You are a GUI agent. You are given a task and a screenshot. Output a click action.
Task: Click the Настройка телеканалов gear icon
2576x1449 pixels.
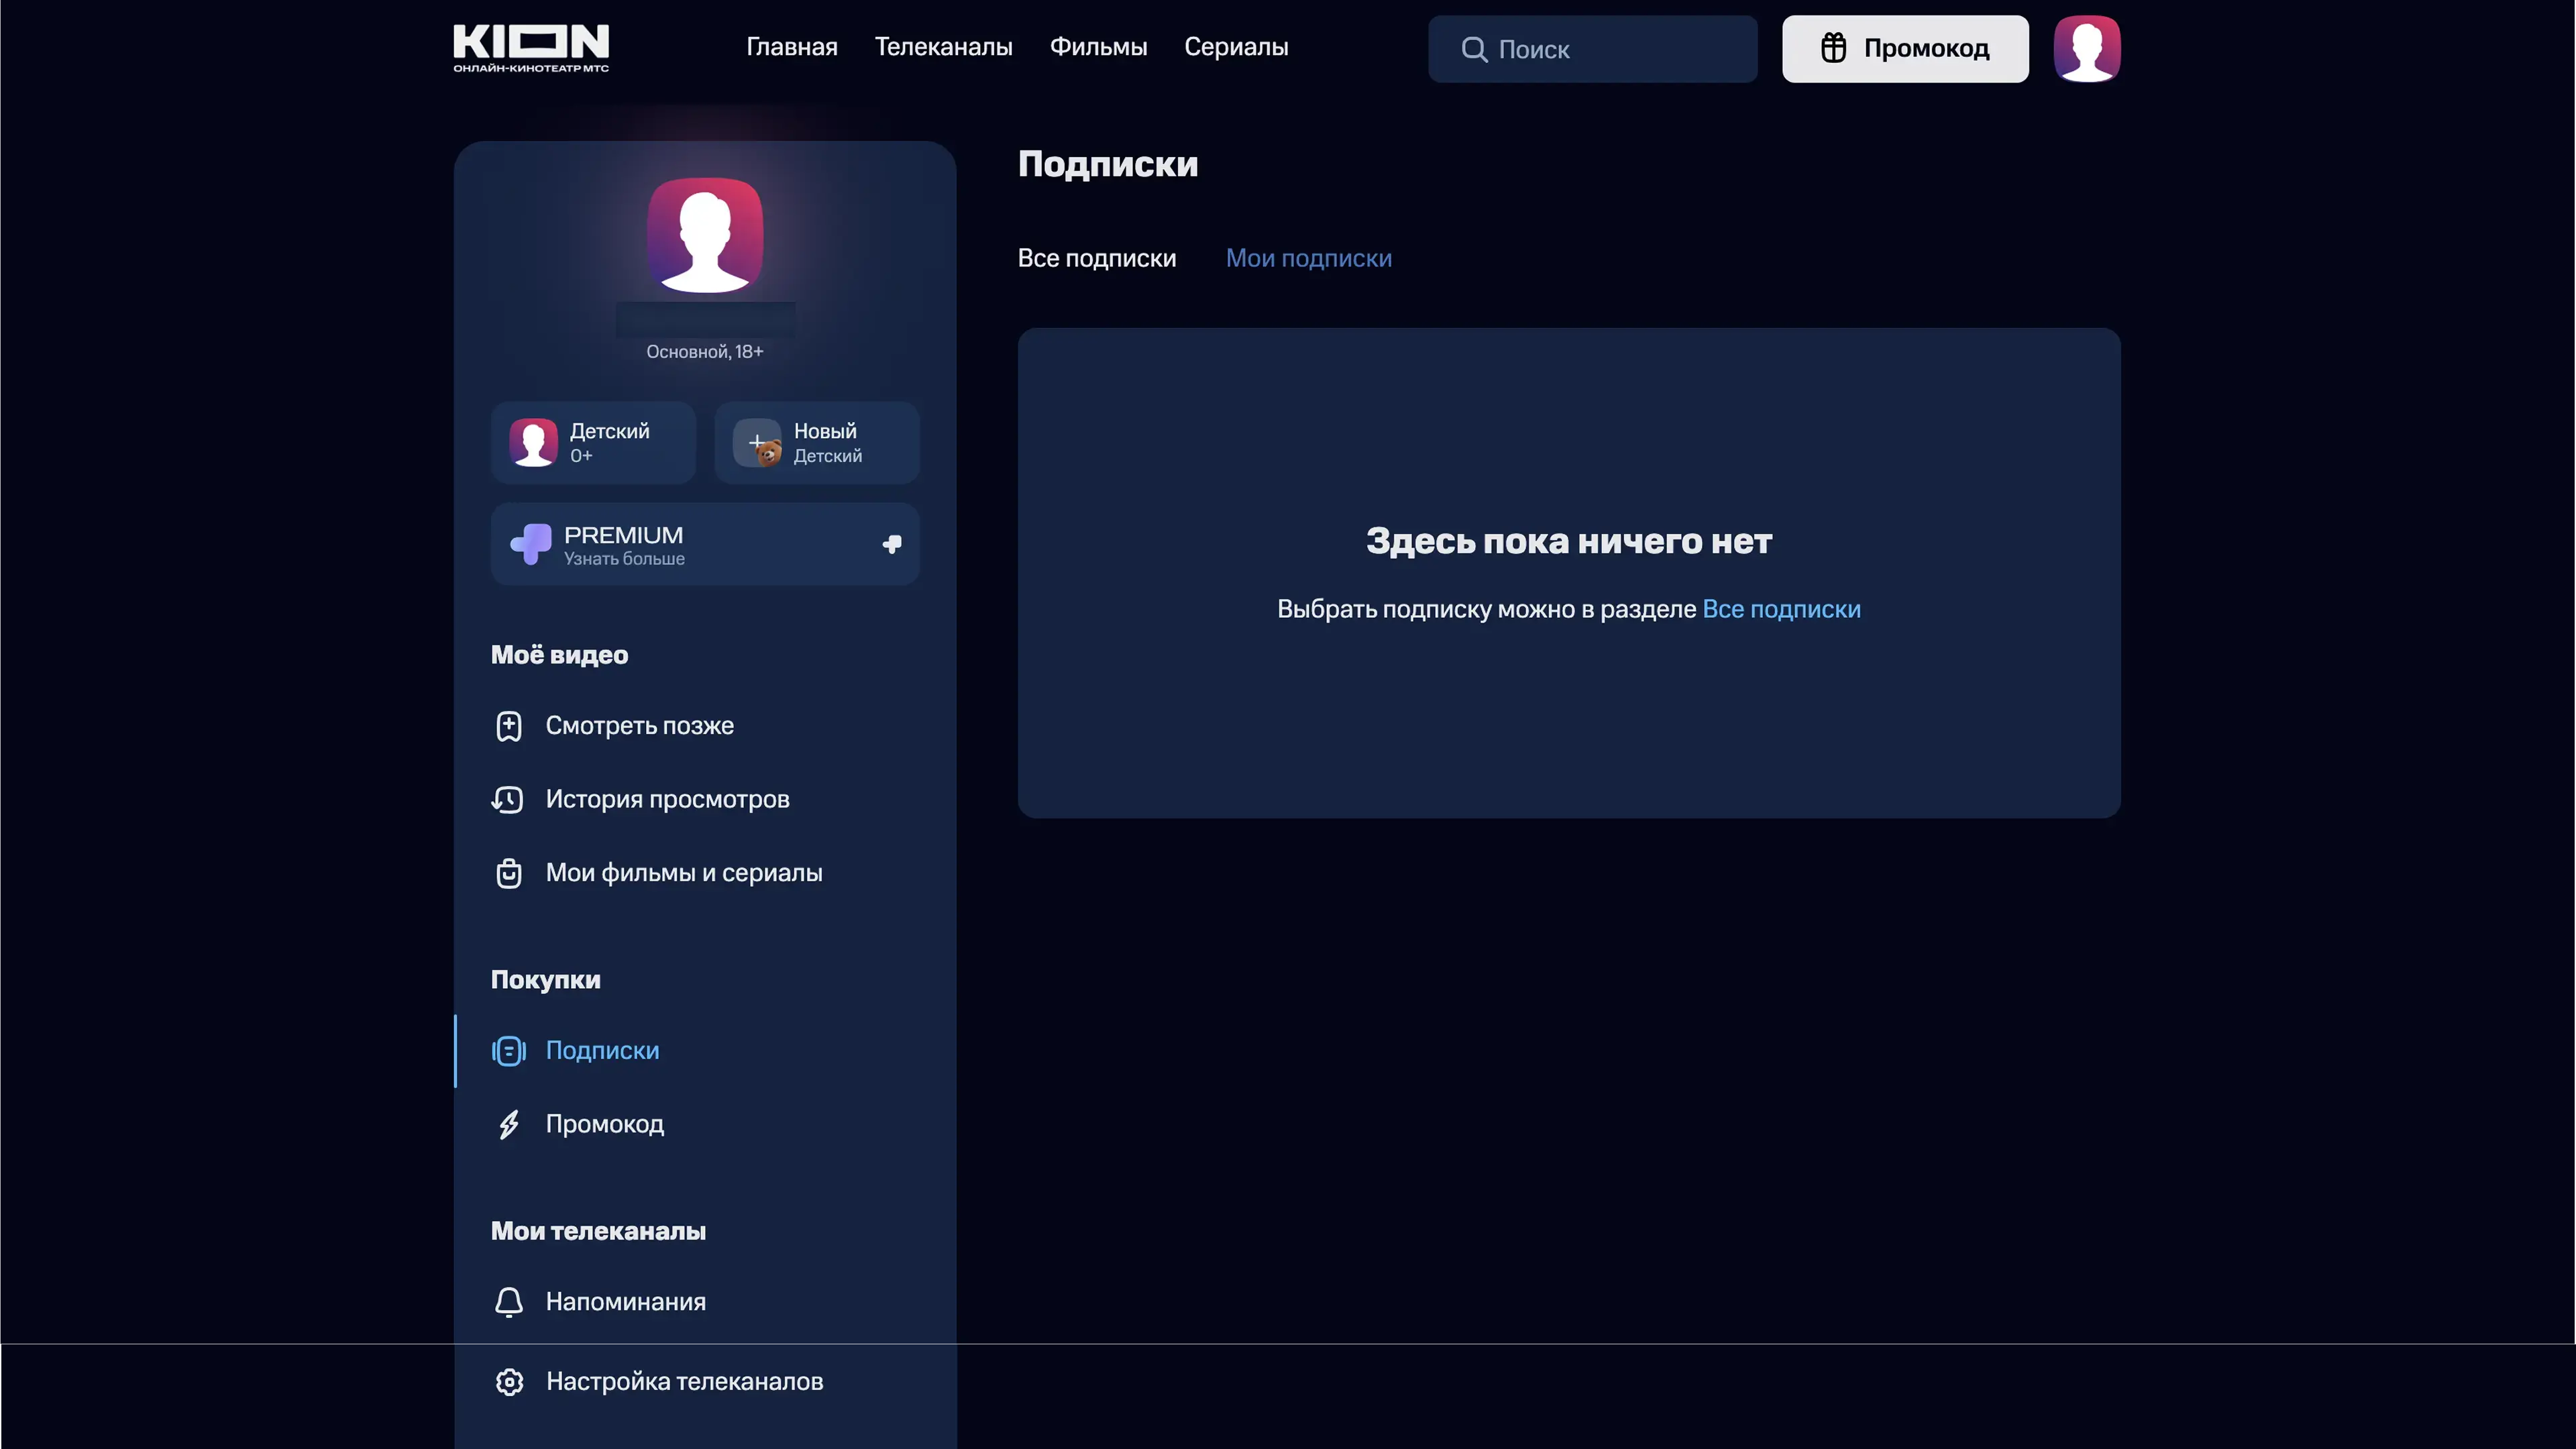point(510,1382)
